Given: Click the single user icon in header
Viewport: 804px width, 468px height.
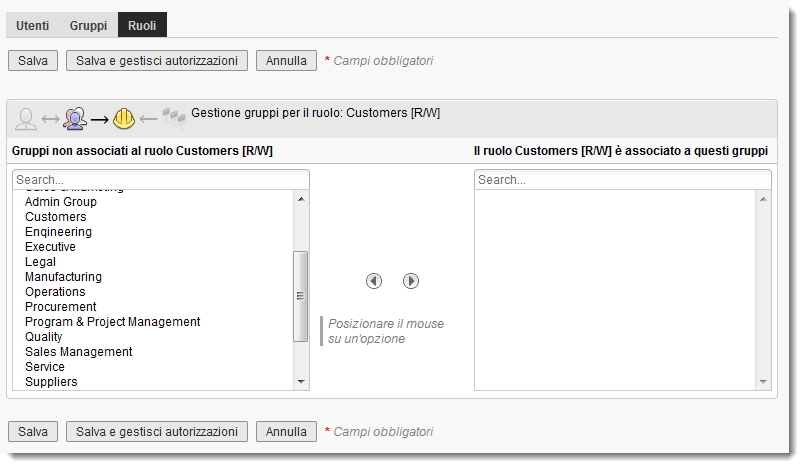Looking at the screenshot, I should (x=26, y=119).
